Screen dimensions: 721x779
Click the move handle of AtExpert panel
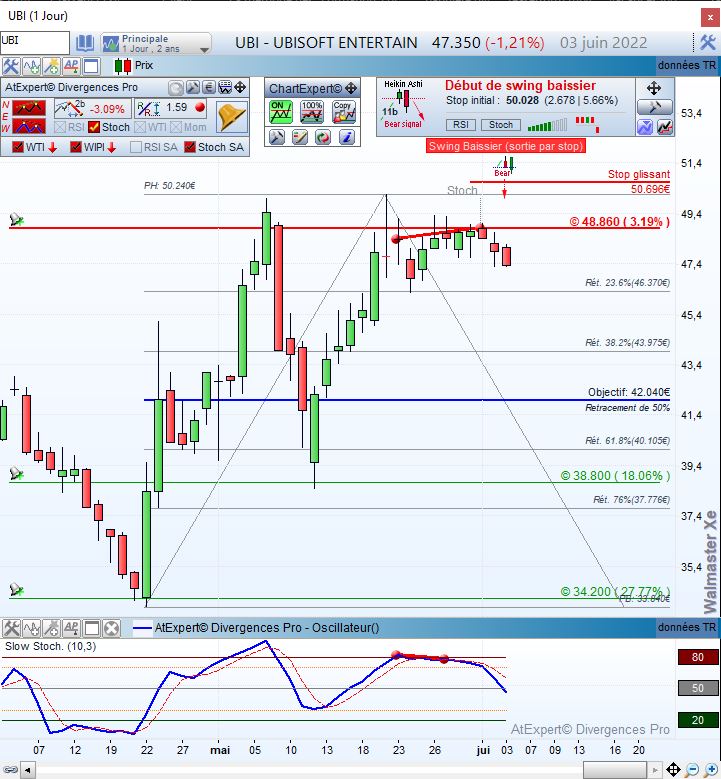240,88
